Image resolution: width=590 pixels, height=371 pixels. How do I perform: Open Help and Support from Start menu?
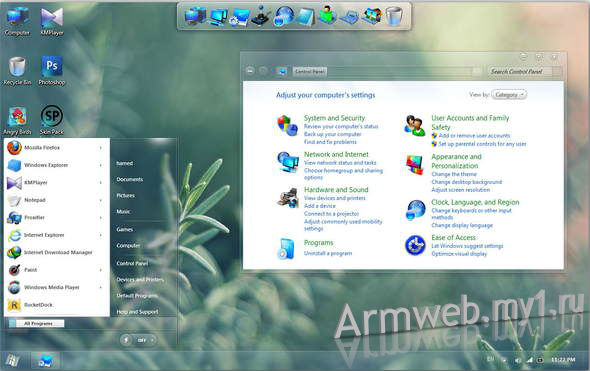click(x=137, y=312)
